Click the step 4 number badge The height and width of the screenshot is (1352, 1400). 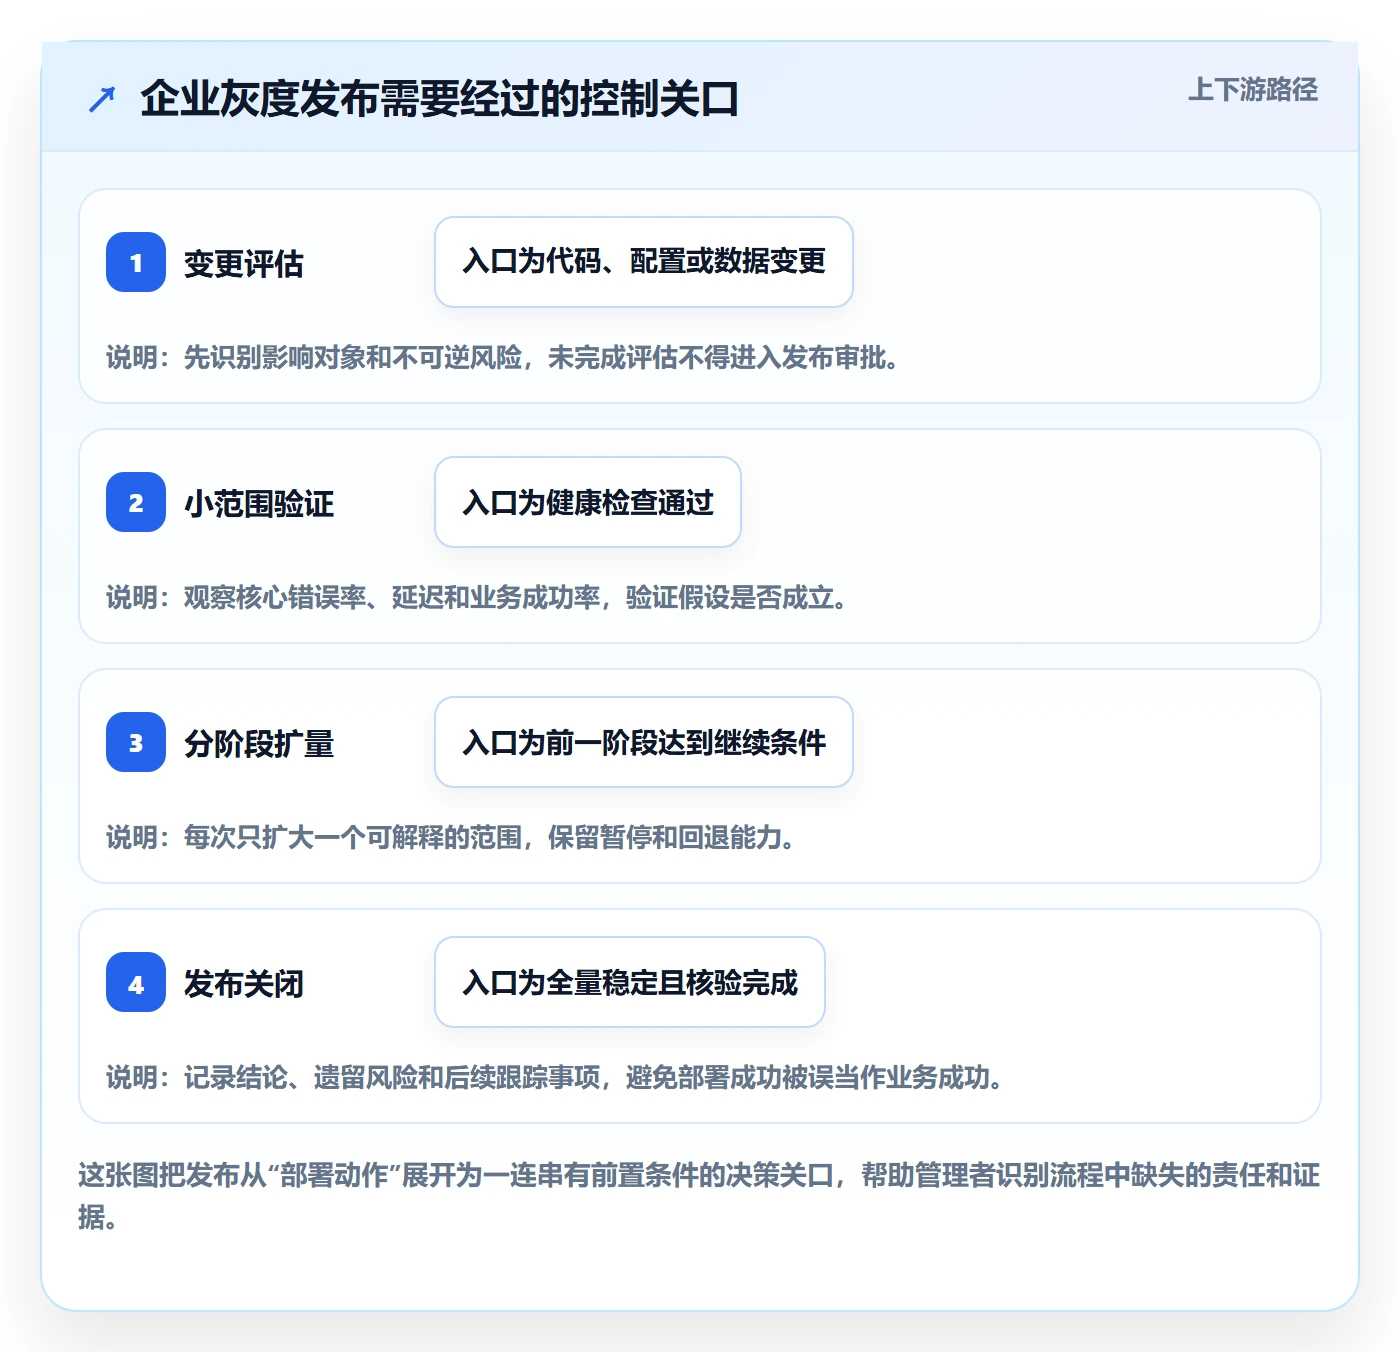(136, 982)
